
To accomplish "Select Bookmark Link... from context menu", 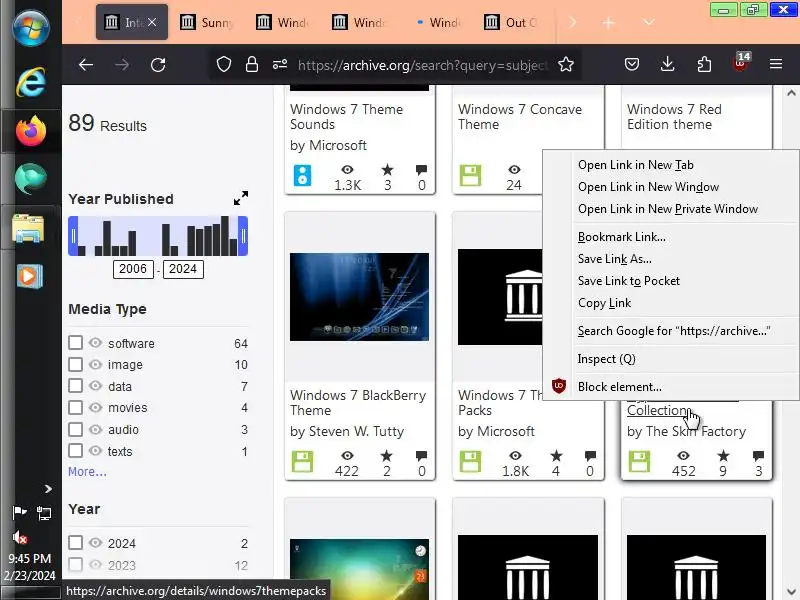I will (x=621, y=237).
